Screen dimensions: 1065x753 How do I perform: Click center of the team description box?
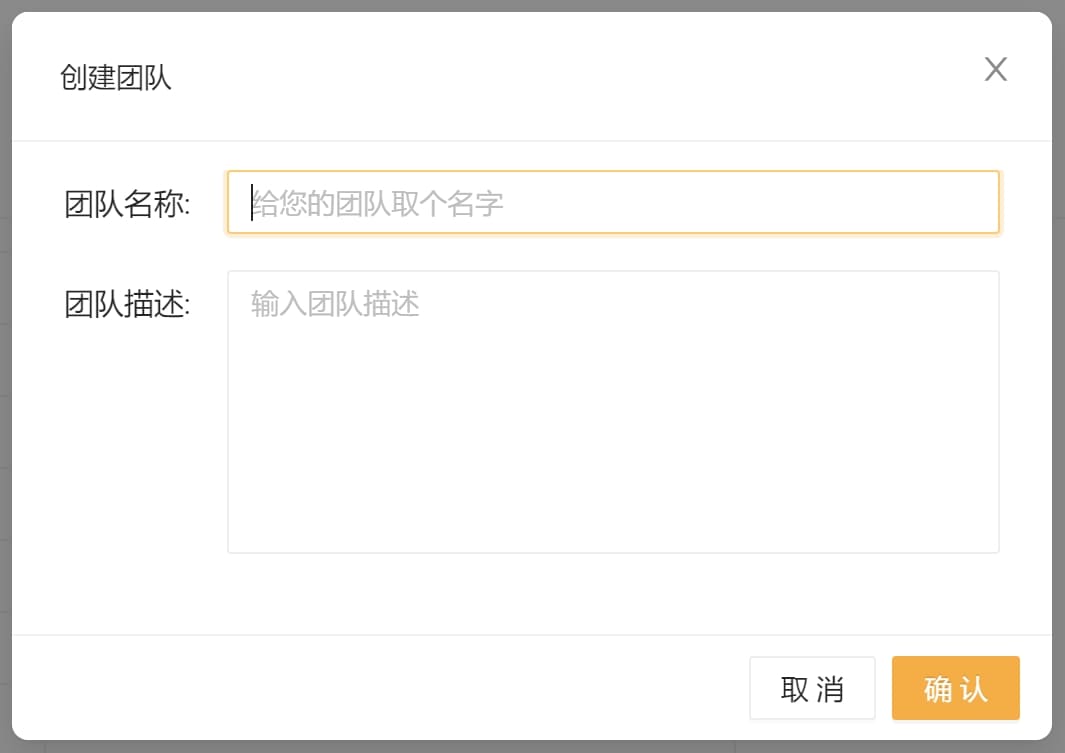point(612,411)
